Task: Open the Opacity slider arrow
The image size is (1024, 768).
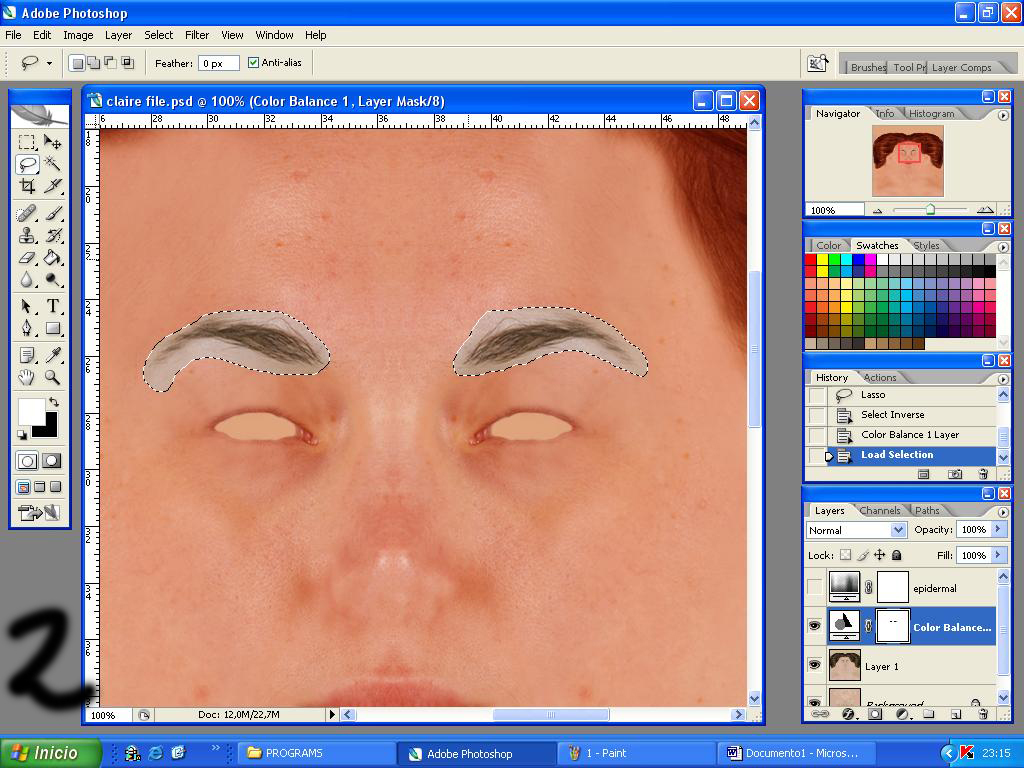Action: click(x=998, y=529)
